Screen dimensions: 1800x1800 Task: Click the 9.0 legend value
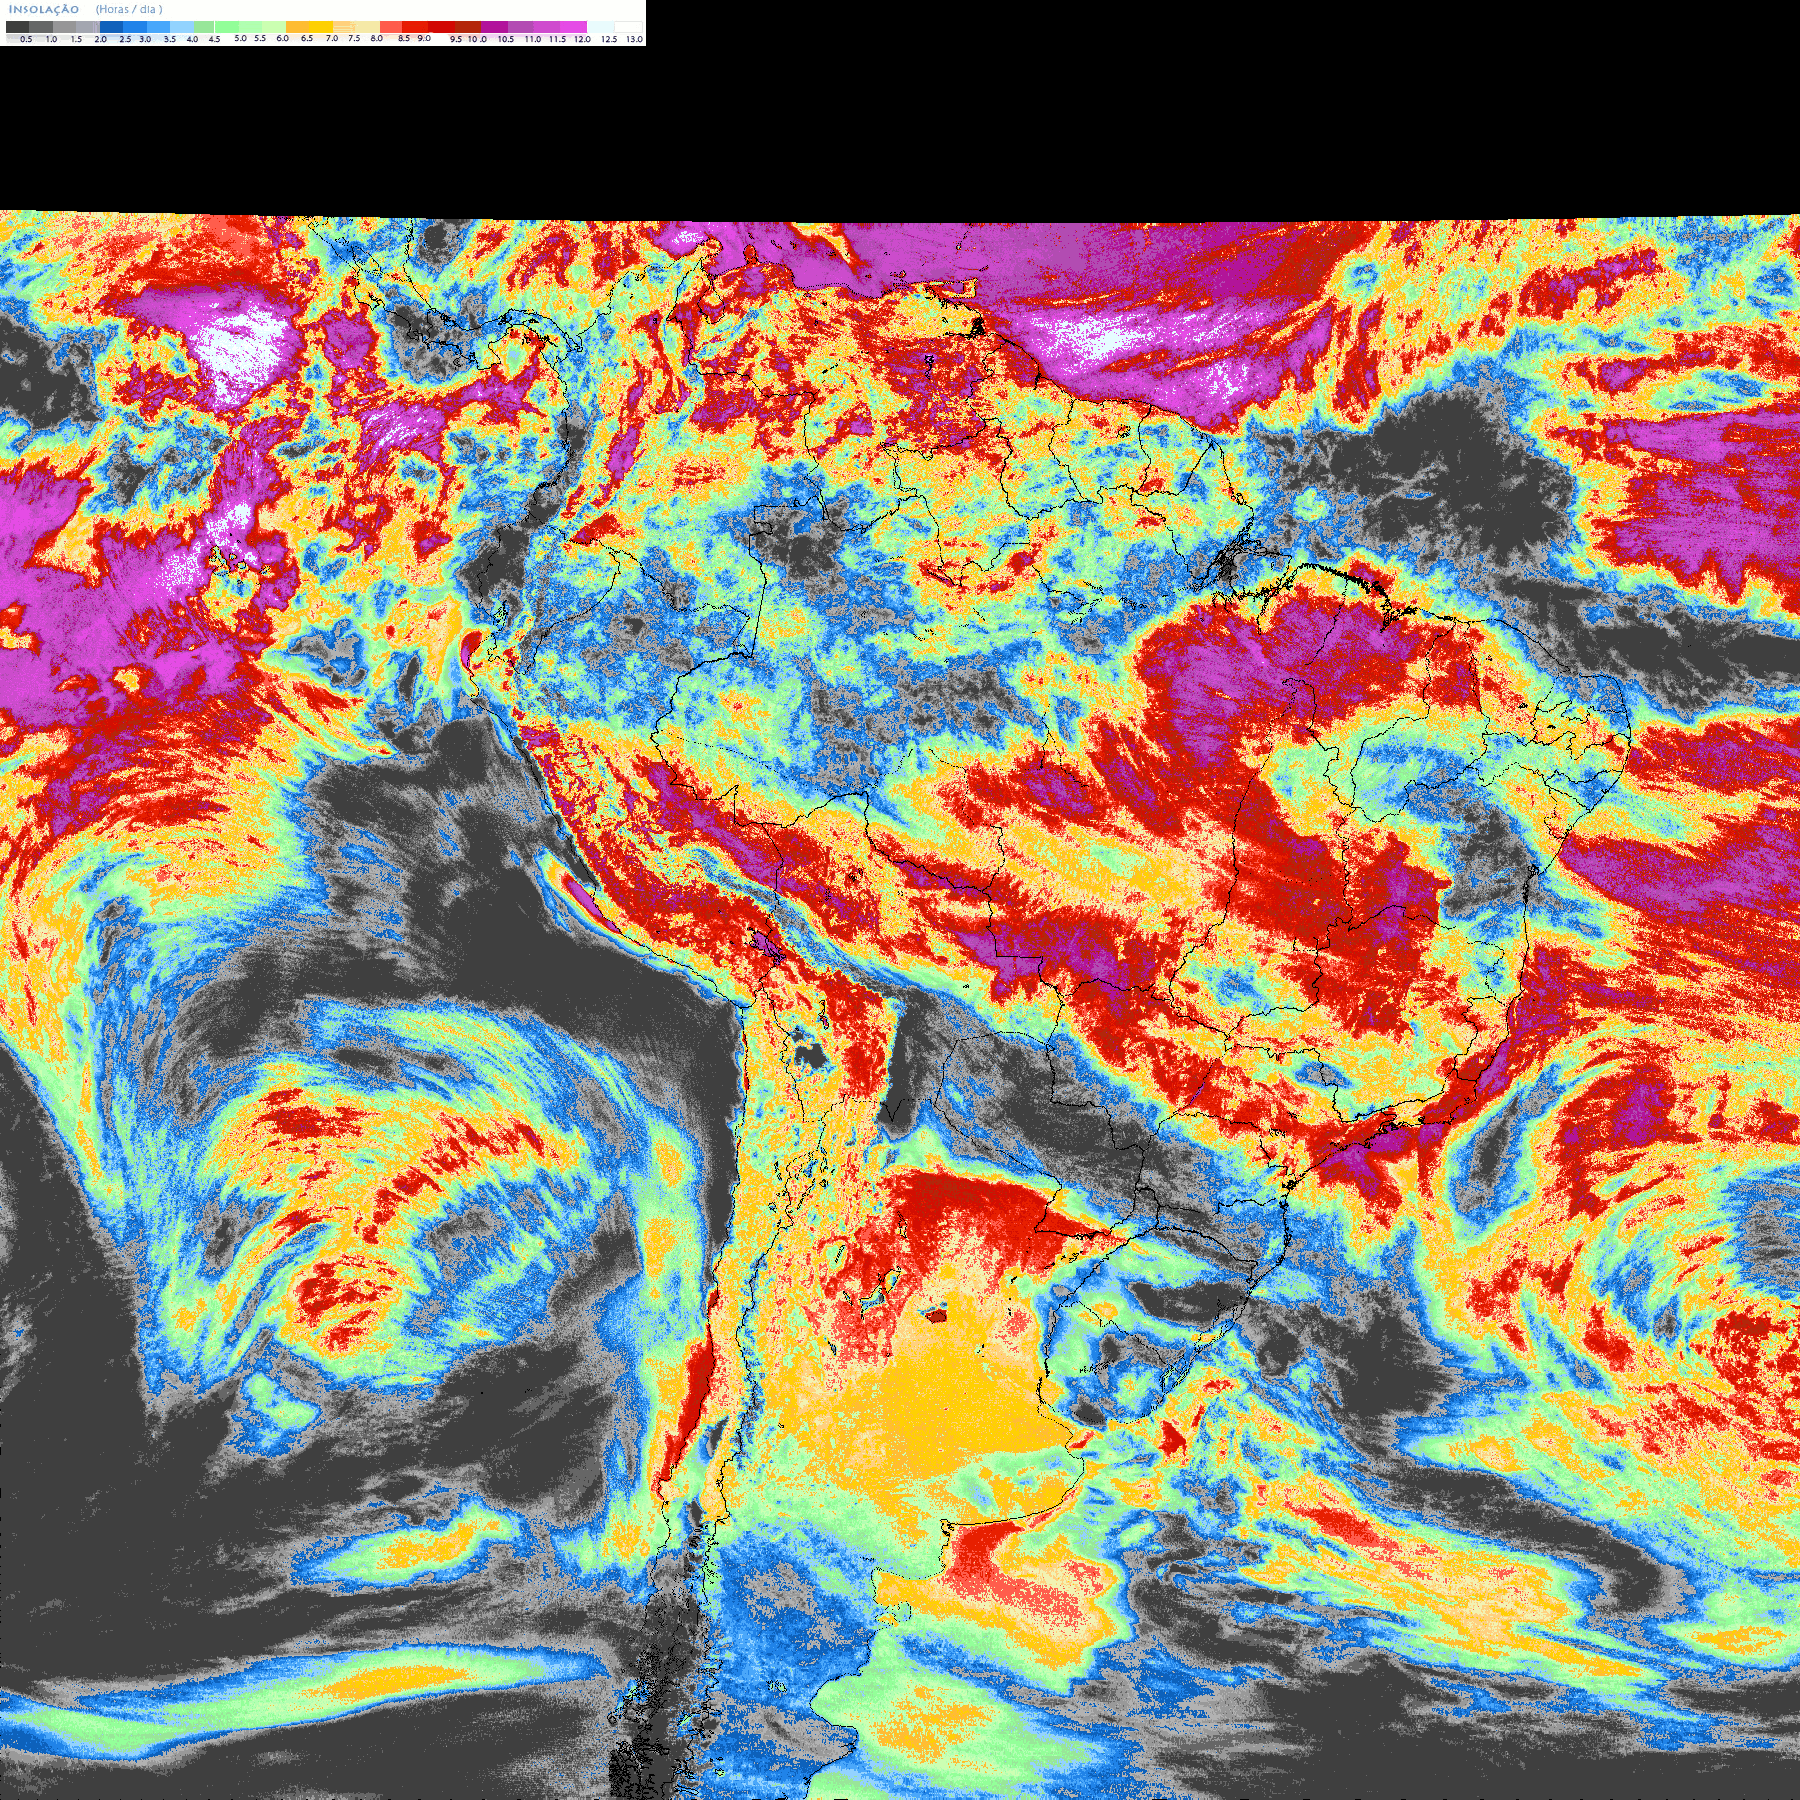click(x=424, y=38)
